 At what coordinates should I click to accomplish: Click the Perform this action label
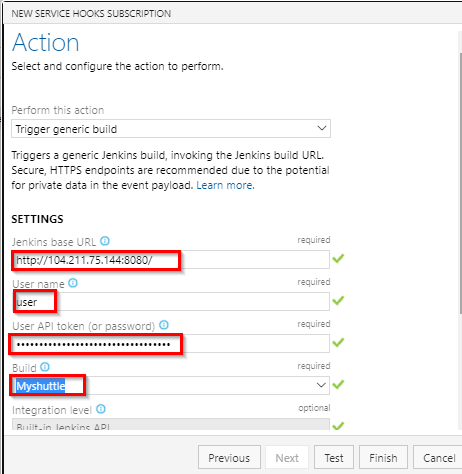(58, 110)
